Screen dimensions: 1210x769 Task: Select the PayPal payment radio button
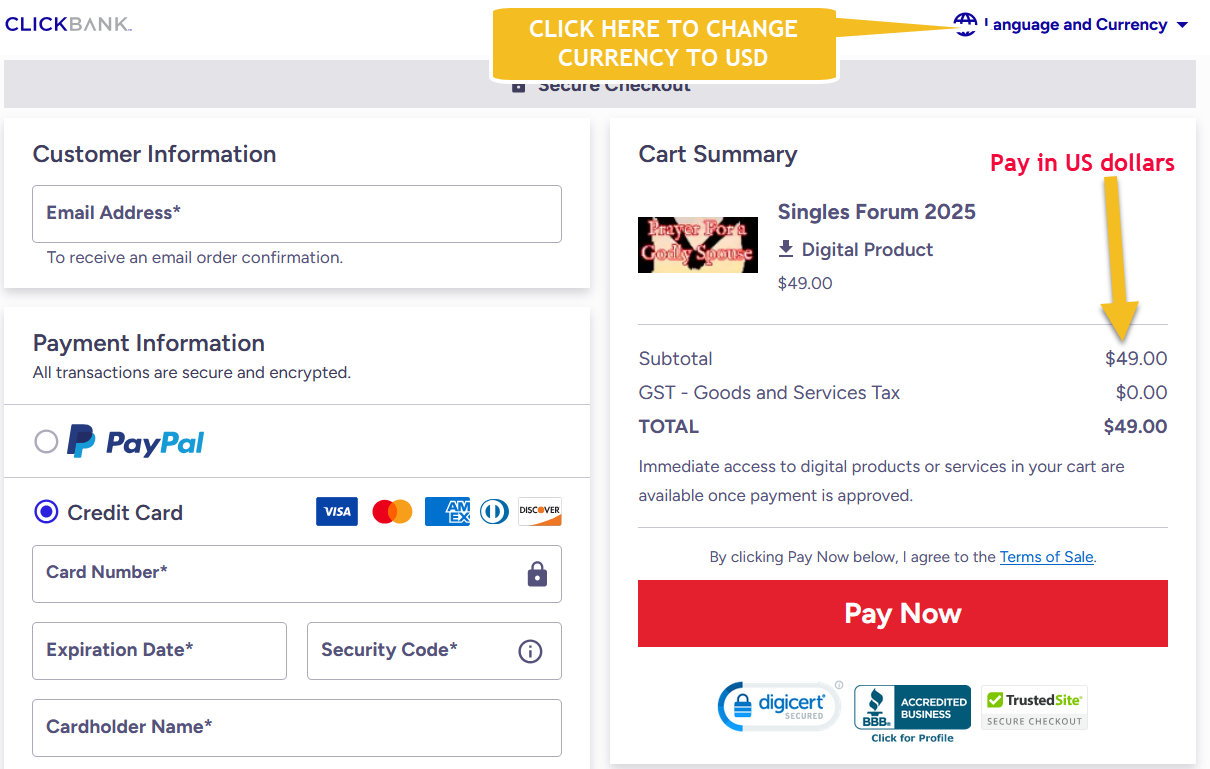(46, 441)
